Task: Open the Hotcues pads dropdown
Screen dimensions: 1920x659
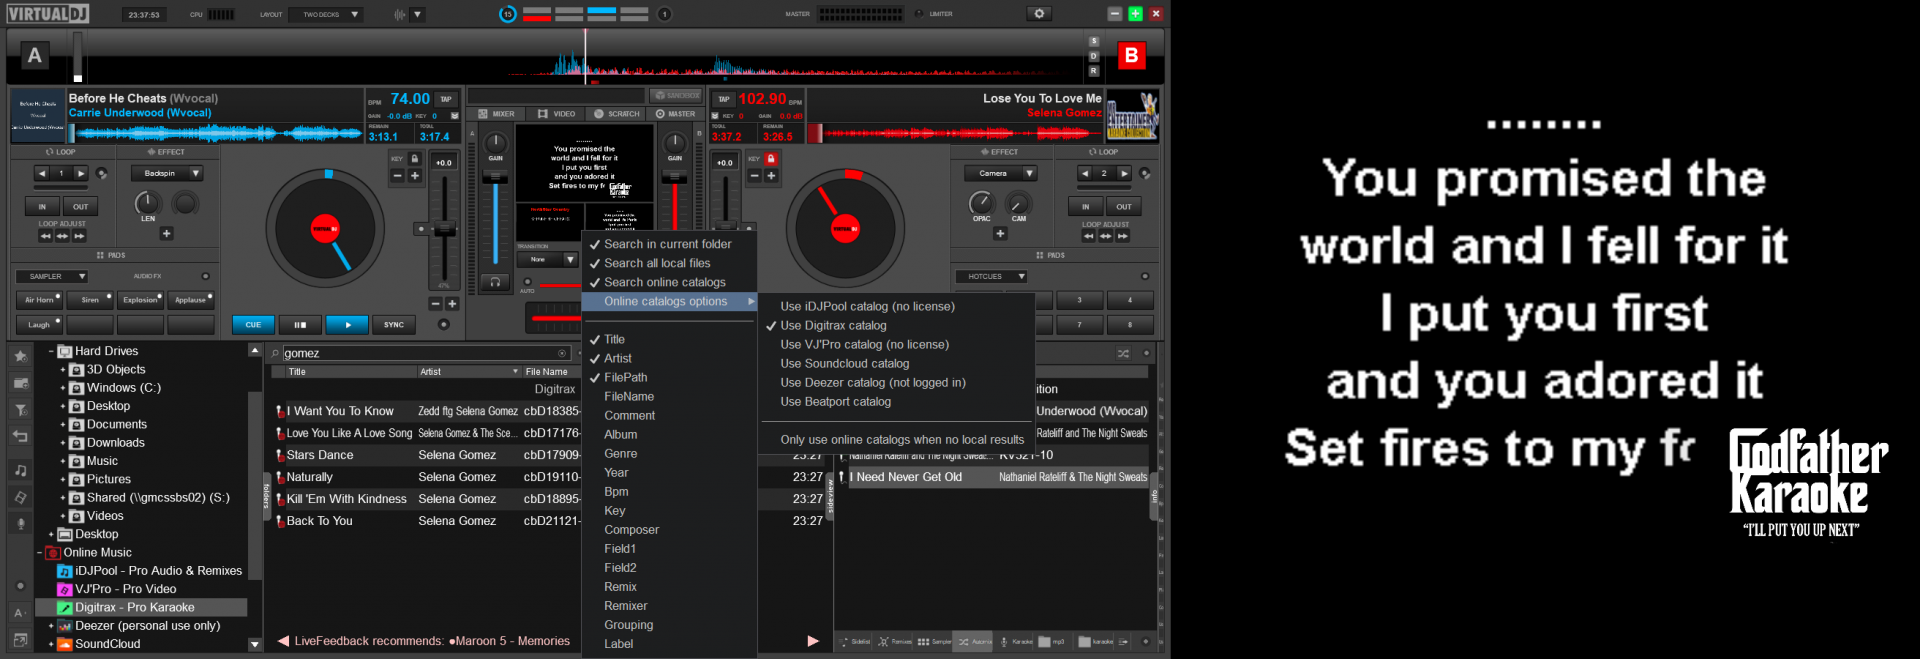Action: 992,276
